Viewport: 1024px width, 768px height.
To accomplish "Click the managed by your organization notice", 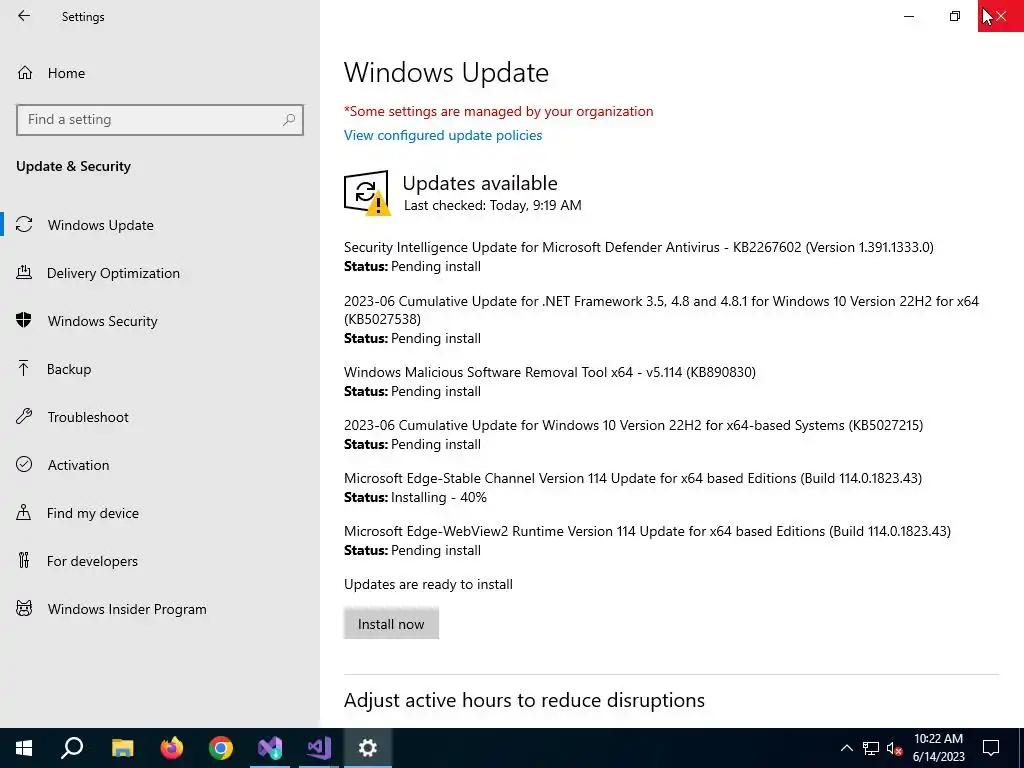I will pos(498,111).
